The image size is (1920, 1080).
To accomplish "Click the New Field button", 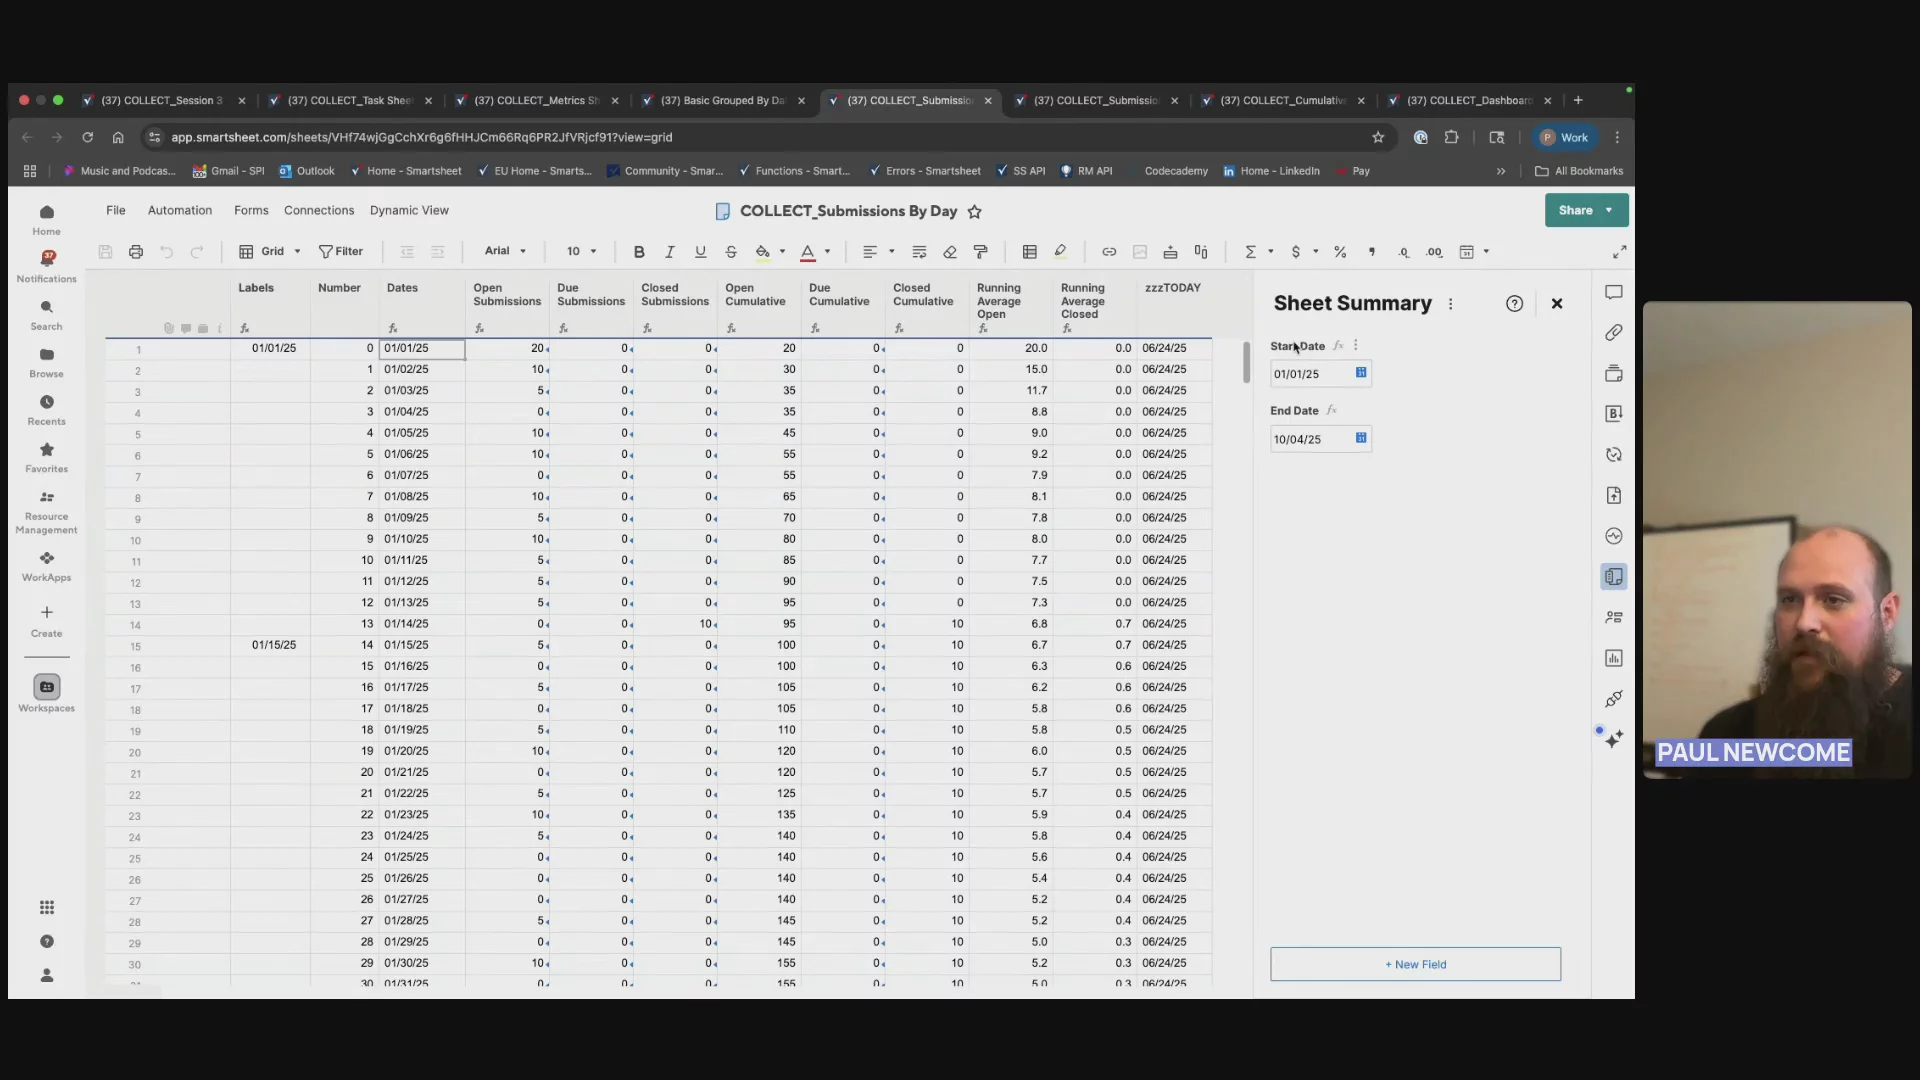I will click(x=1415, y=964).
